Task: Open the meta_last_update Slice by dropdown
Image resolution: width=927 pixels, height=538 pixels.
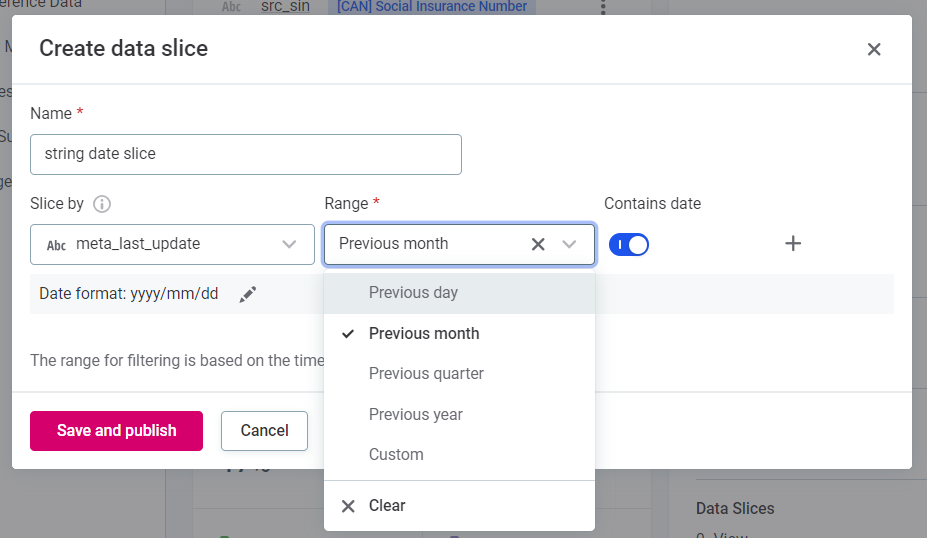Action: point(172,244)
